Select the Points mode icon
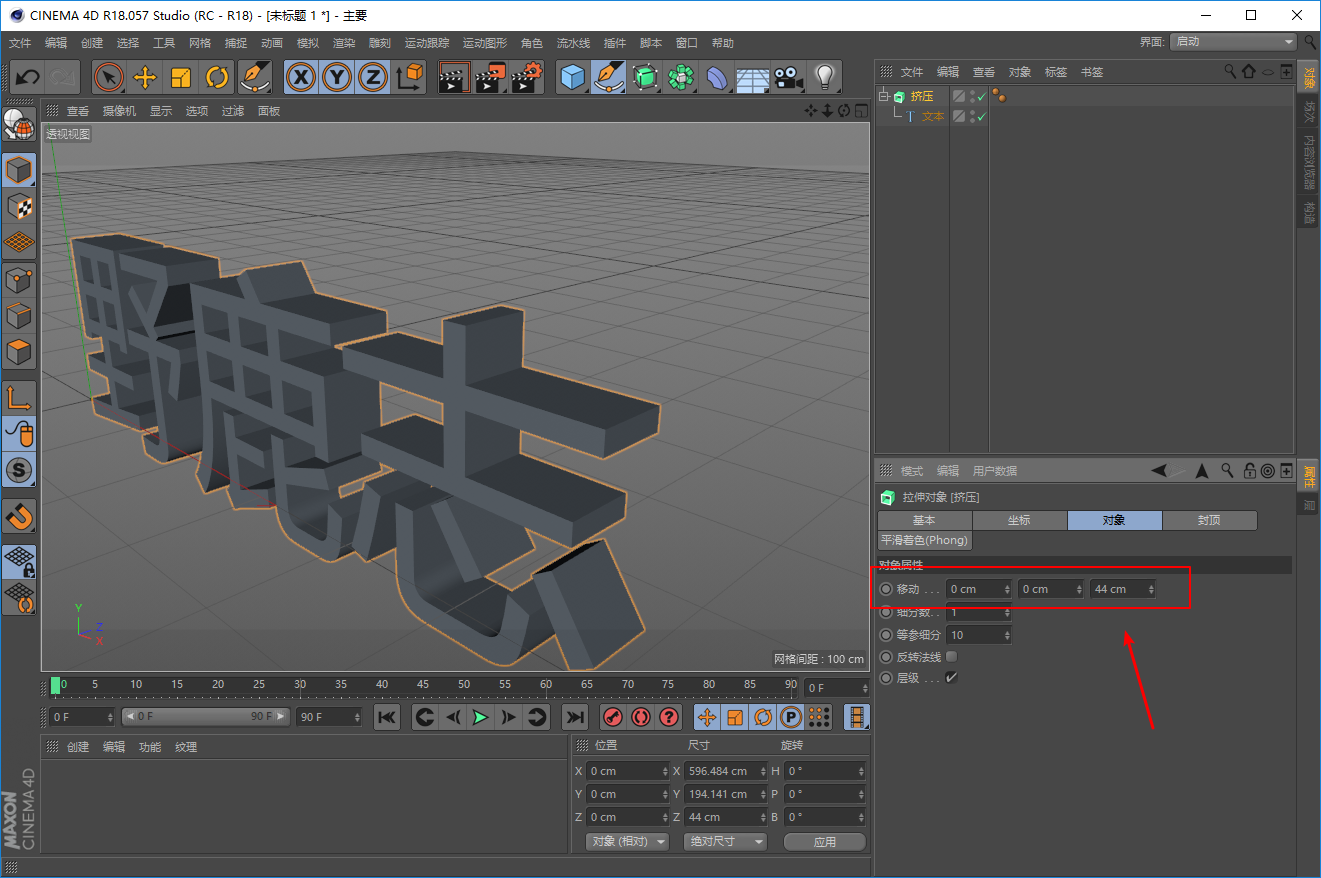This screenshot has height=878, width=1321. tap(19, 280)
